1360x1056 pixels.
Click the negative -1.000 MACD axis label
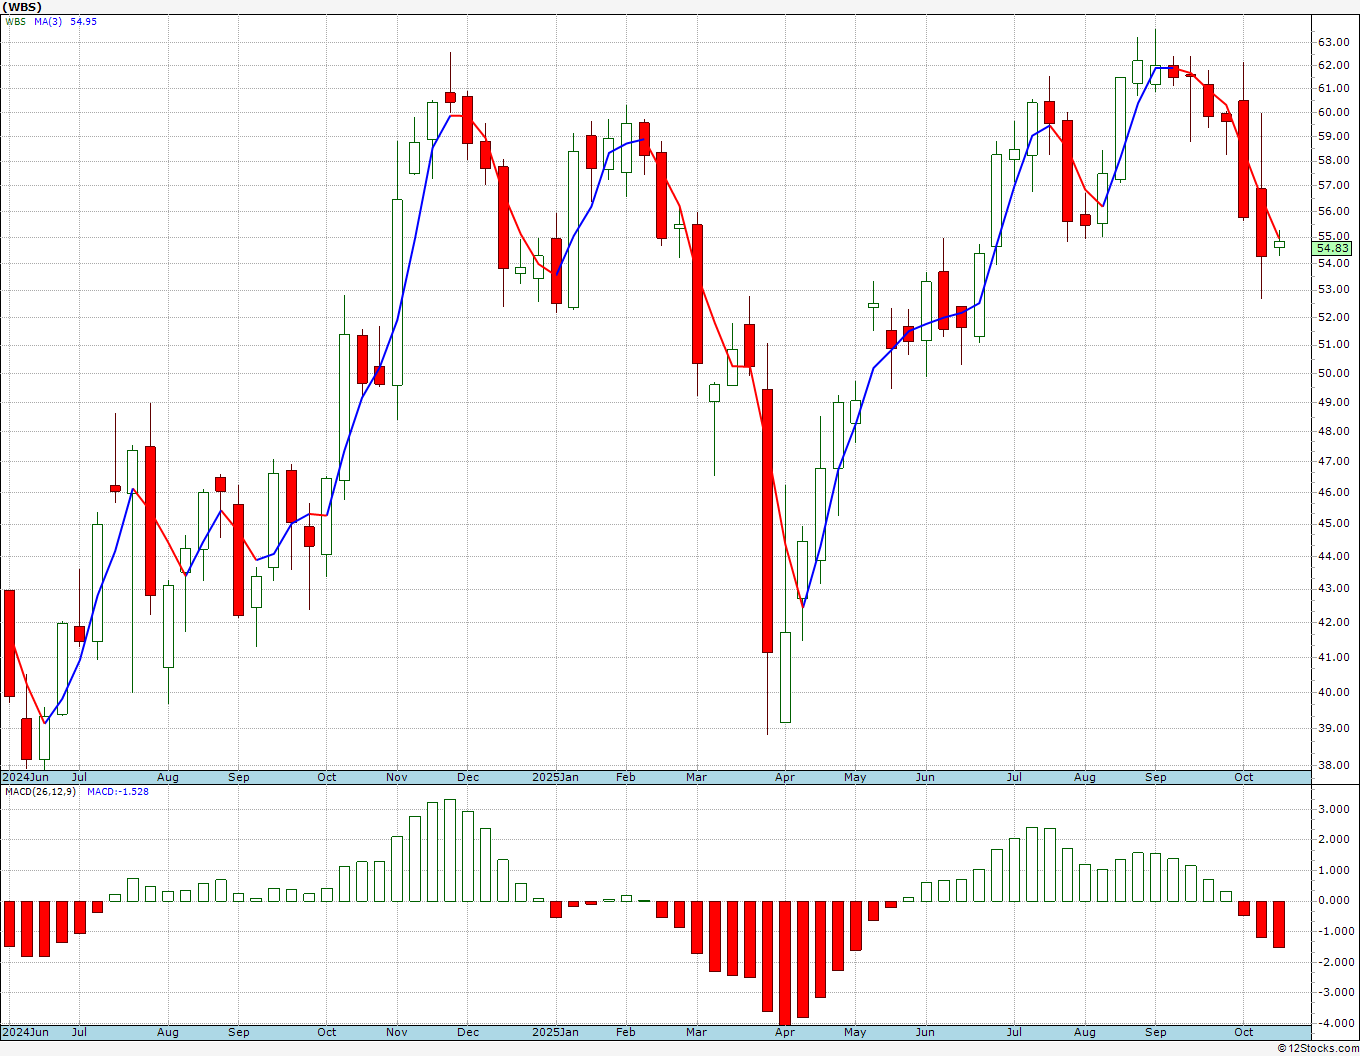pos(1335,931)
